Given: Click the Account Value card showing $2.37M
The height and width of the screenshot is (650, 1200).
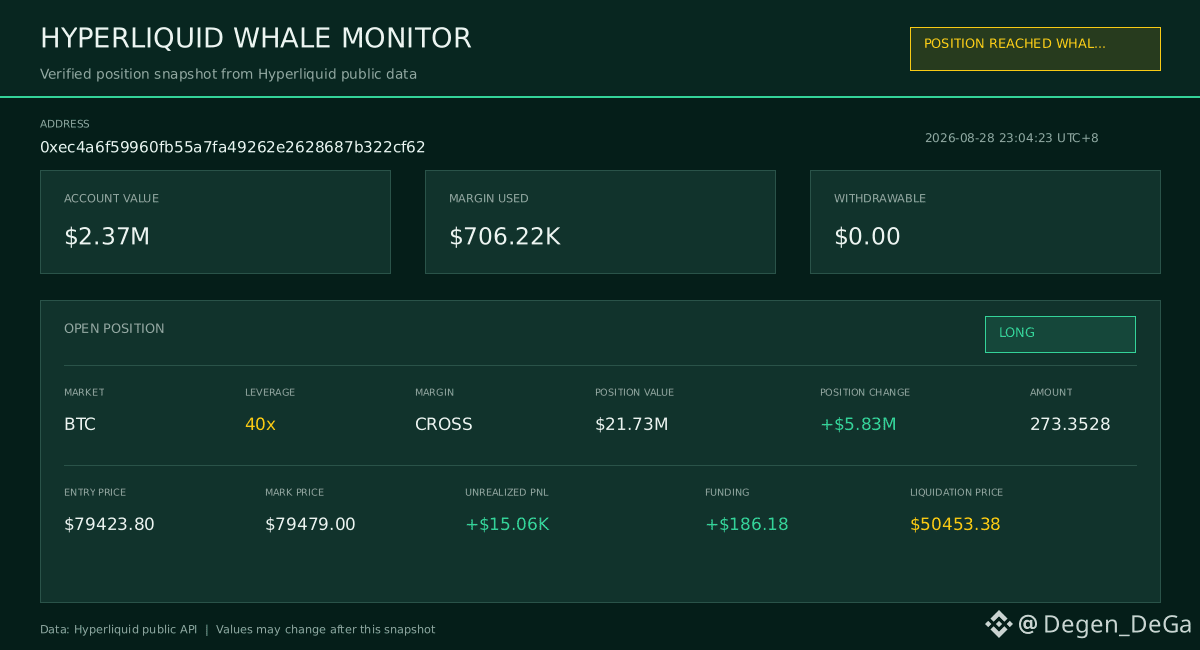Looking at the screenshot, I should [x=215, y=222].
